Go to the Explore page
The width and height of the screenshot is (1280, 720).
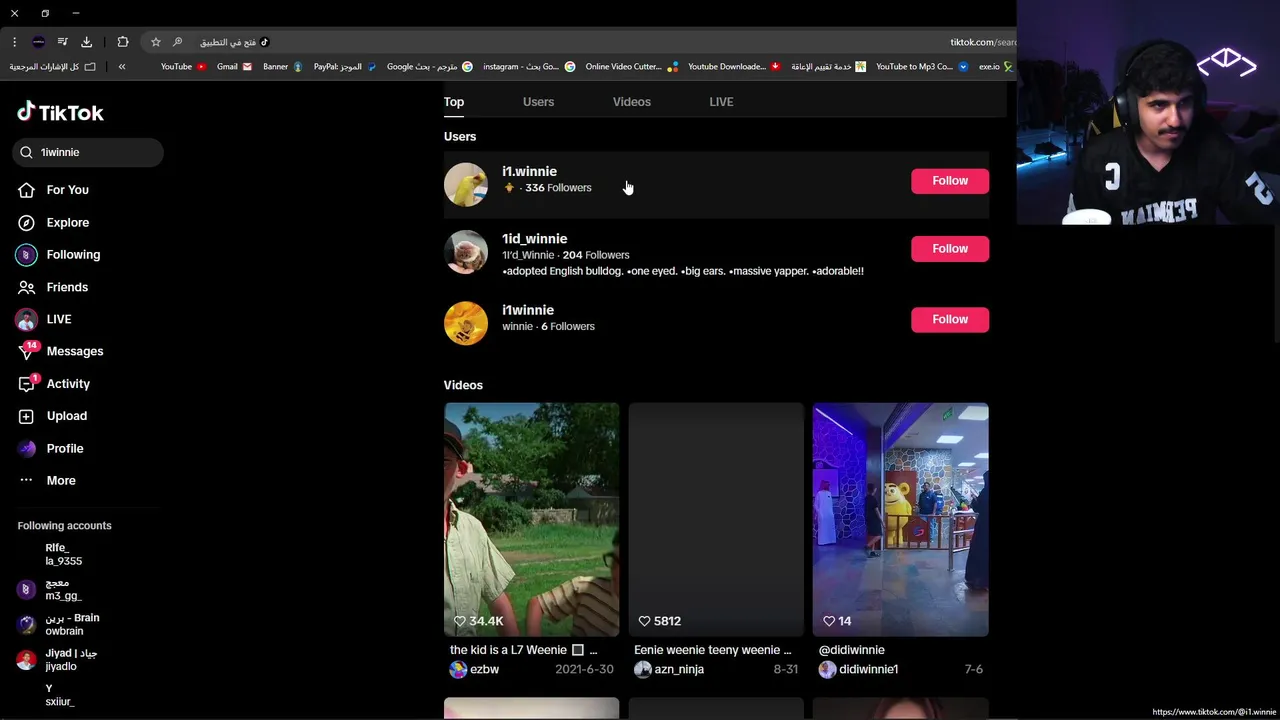(54, 222)
